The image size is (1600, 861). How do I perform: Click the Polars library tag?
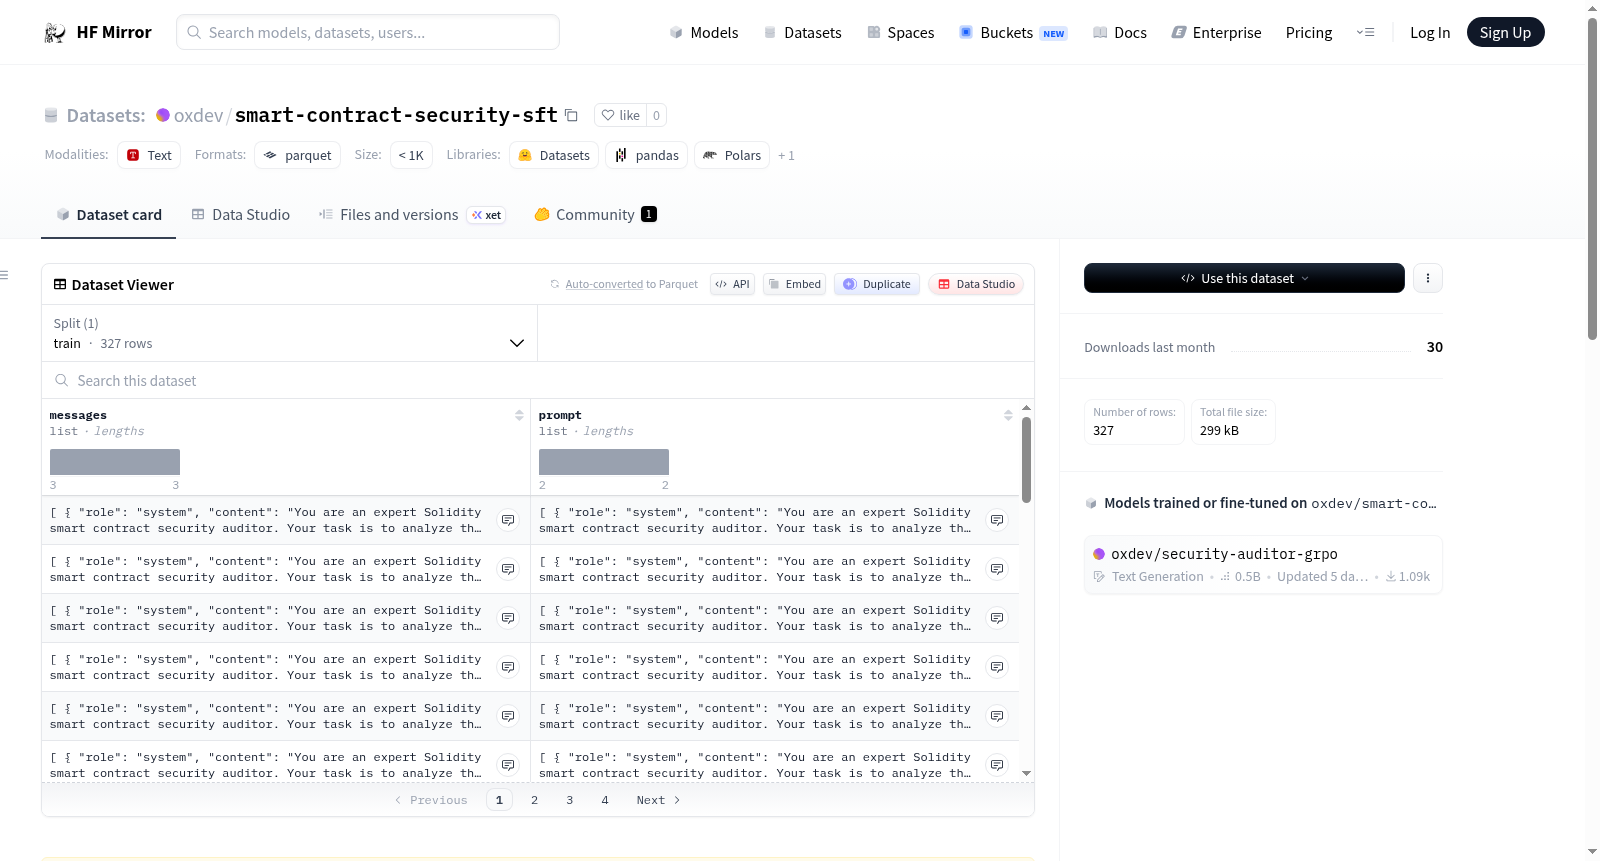click(732, 155)
